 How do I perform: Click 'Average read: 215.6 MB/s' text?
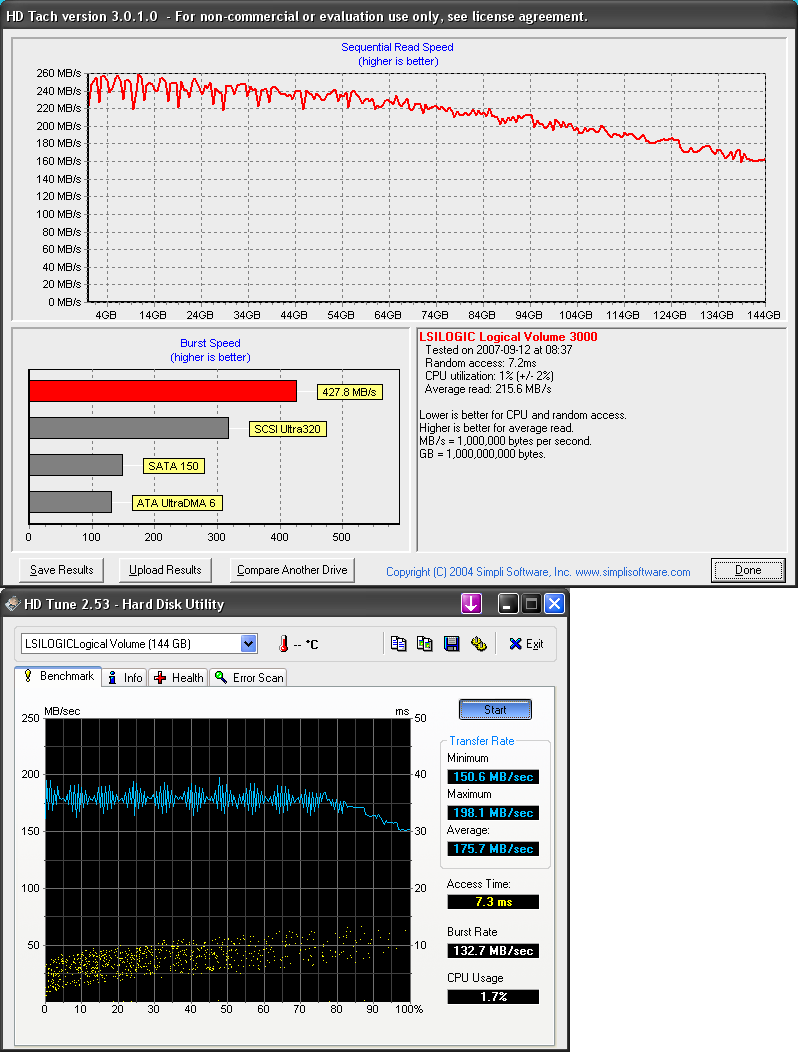coord(488,389)
